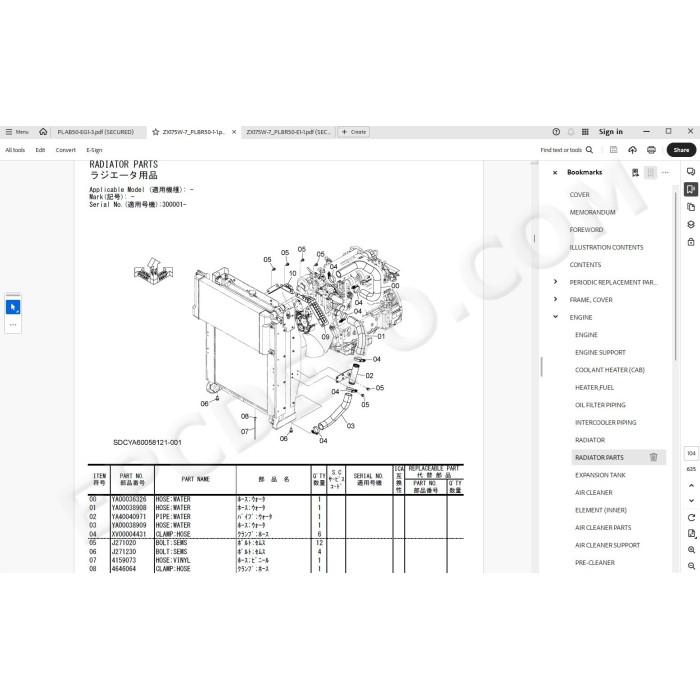Open the Bookmarks options ellipsis
The height and width of the screenshot is (700, 700).
click(x=665, y=172)
